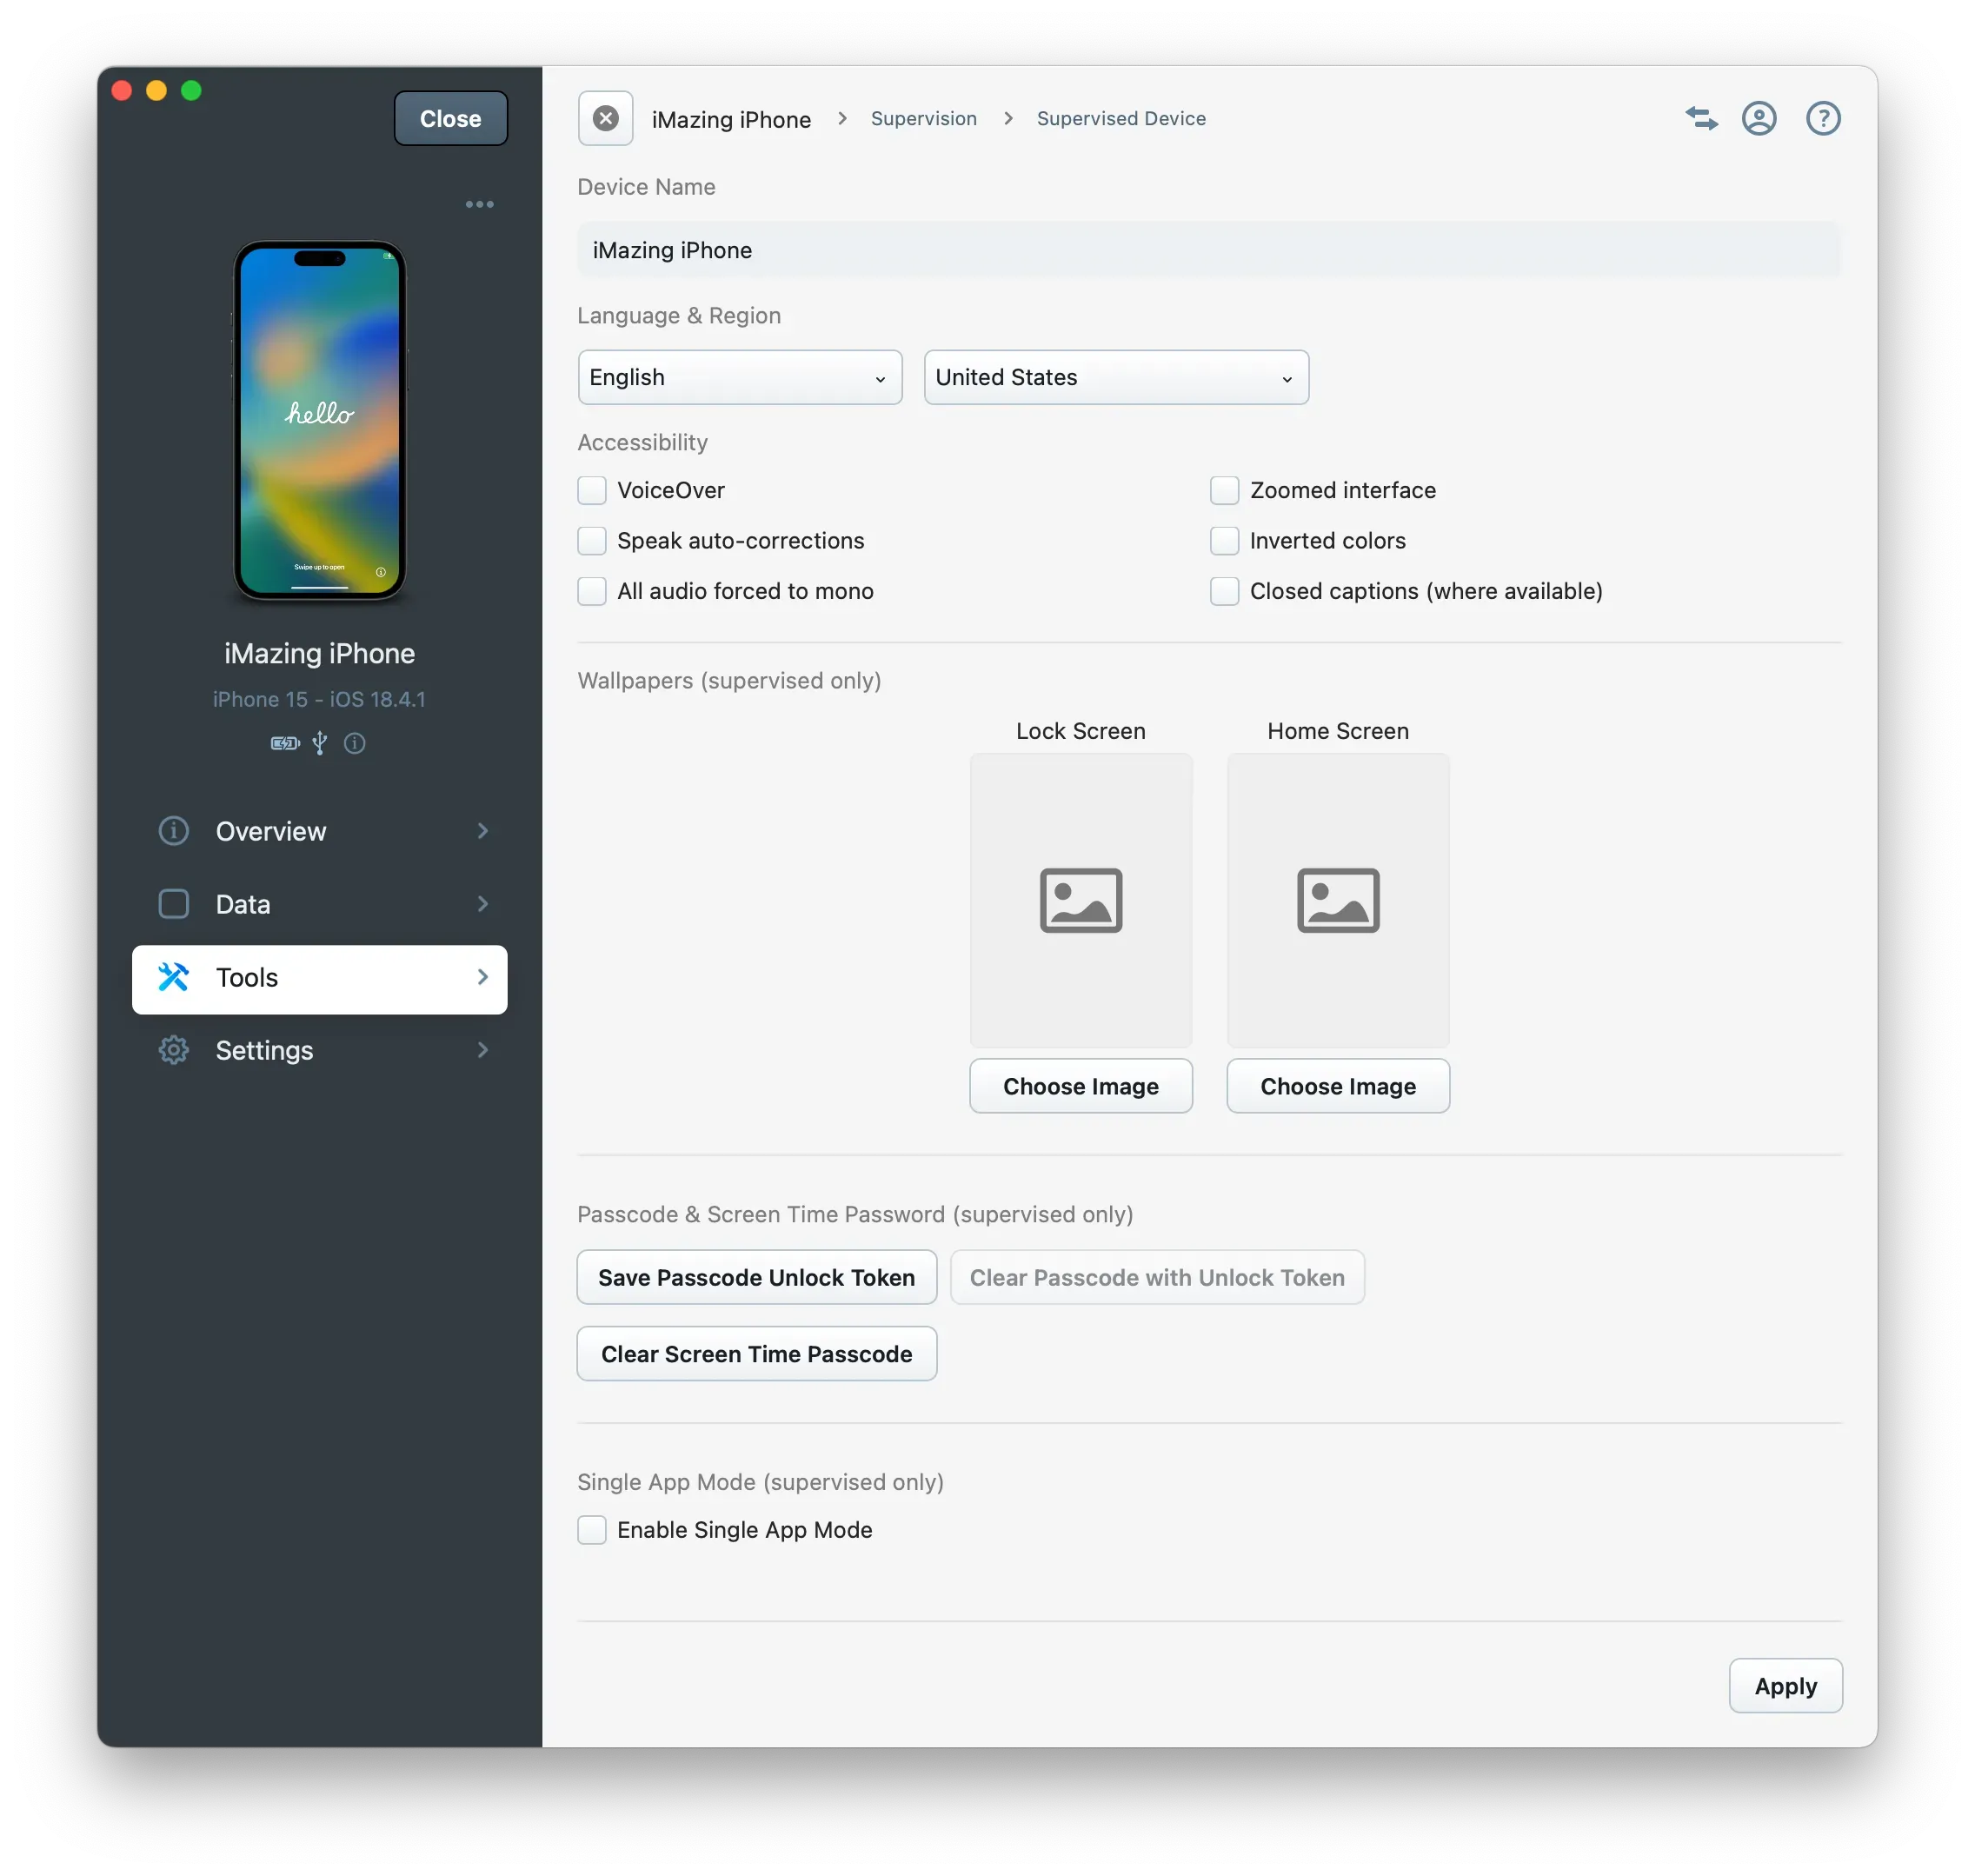Expand the Overview sidebar chevron

(x=483, y=831)
